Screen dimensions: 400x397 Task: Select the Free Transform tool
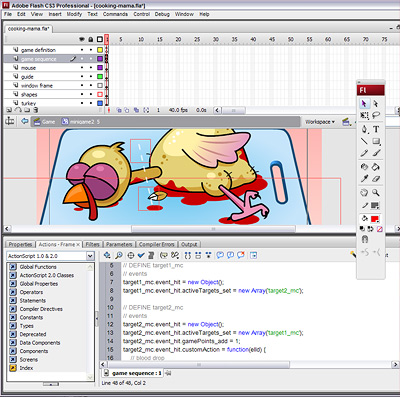point(364,115)
